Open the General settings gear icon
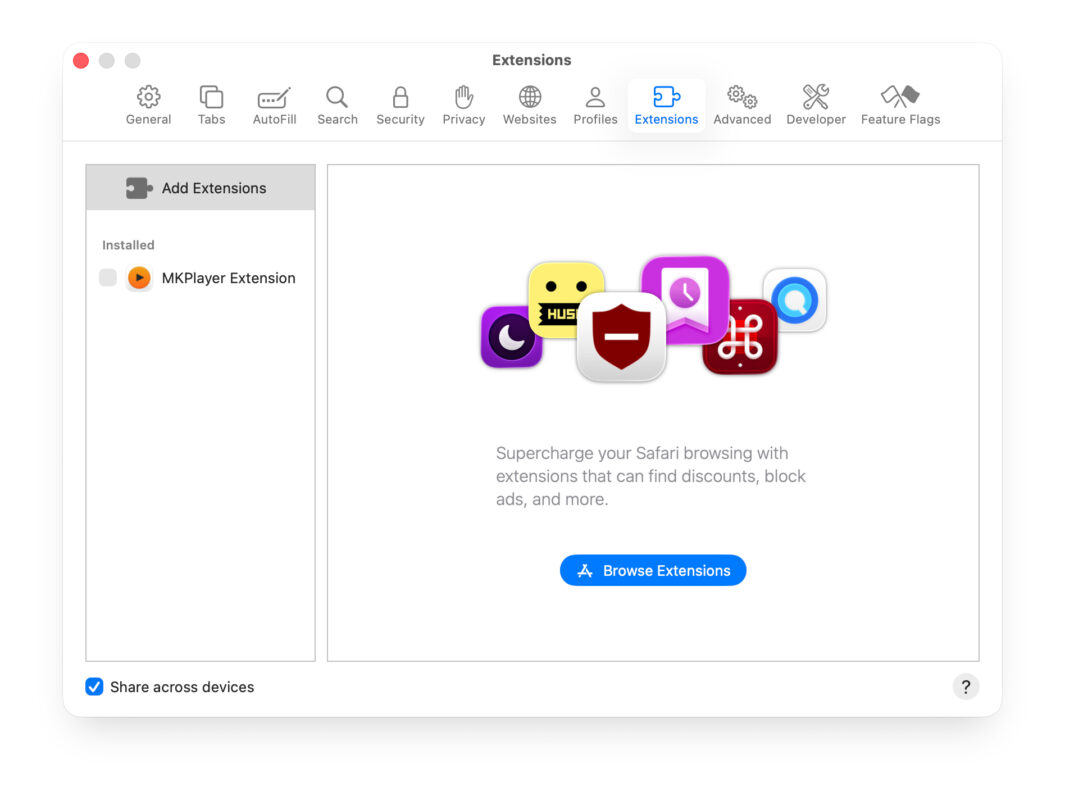The width and height of the screenshot is (1065, 800). tap(148, 104)
